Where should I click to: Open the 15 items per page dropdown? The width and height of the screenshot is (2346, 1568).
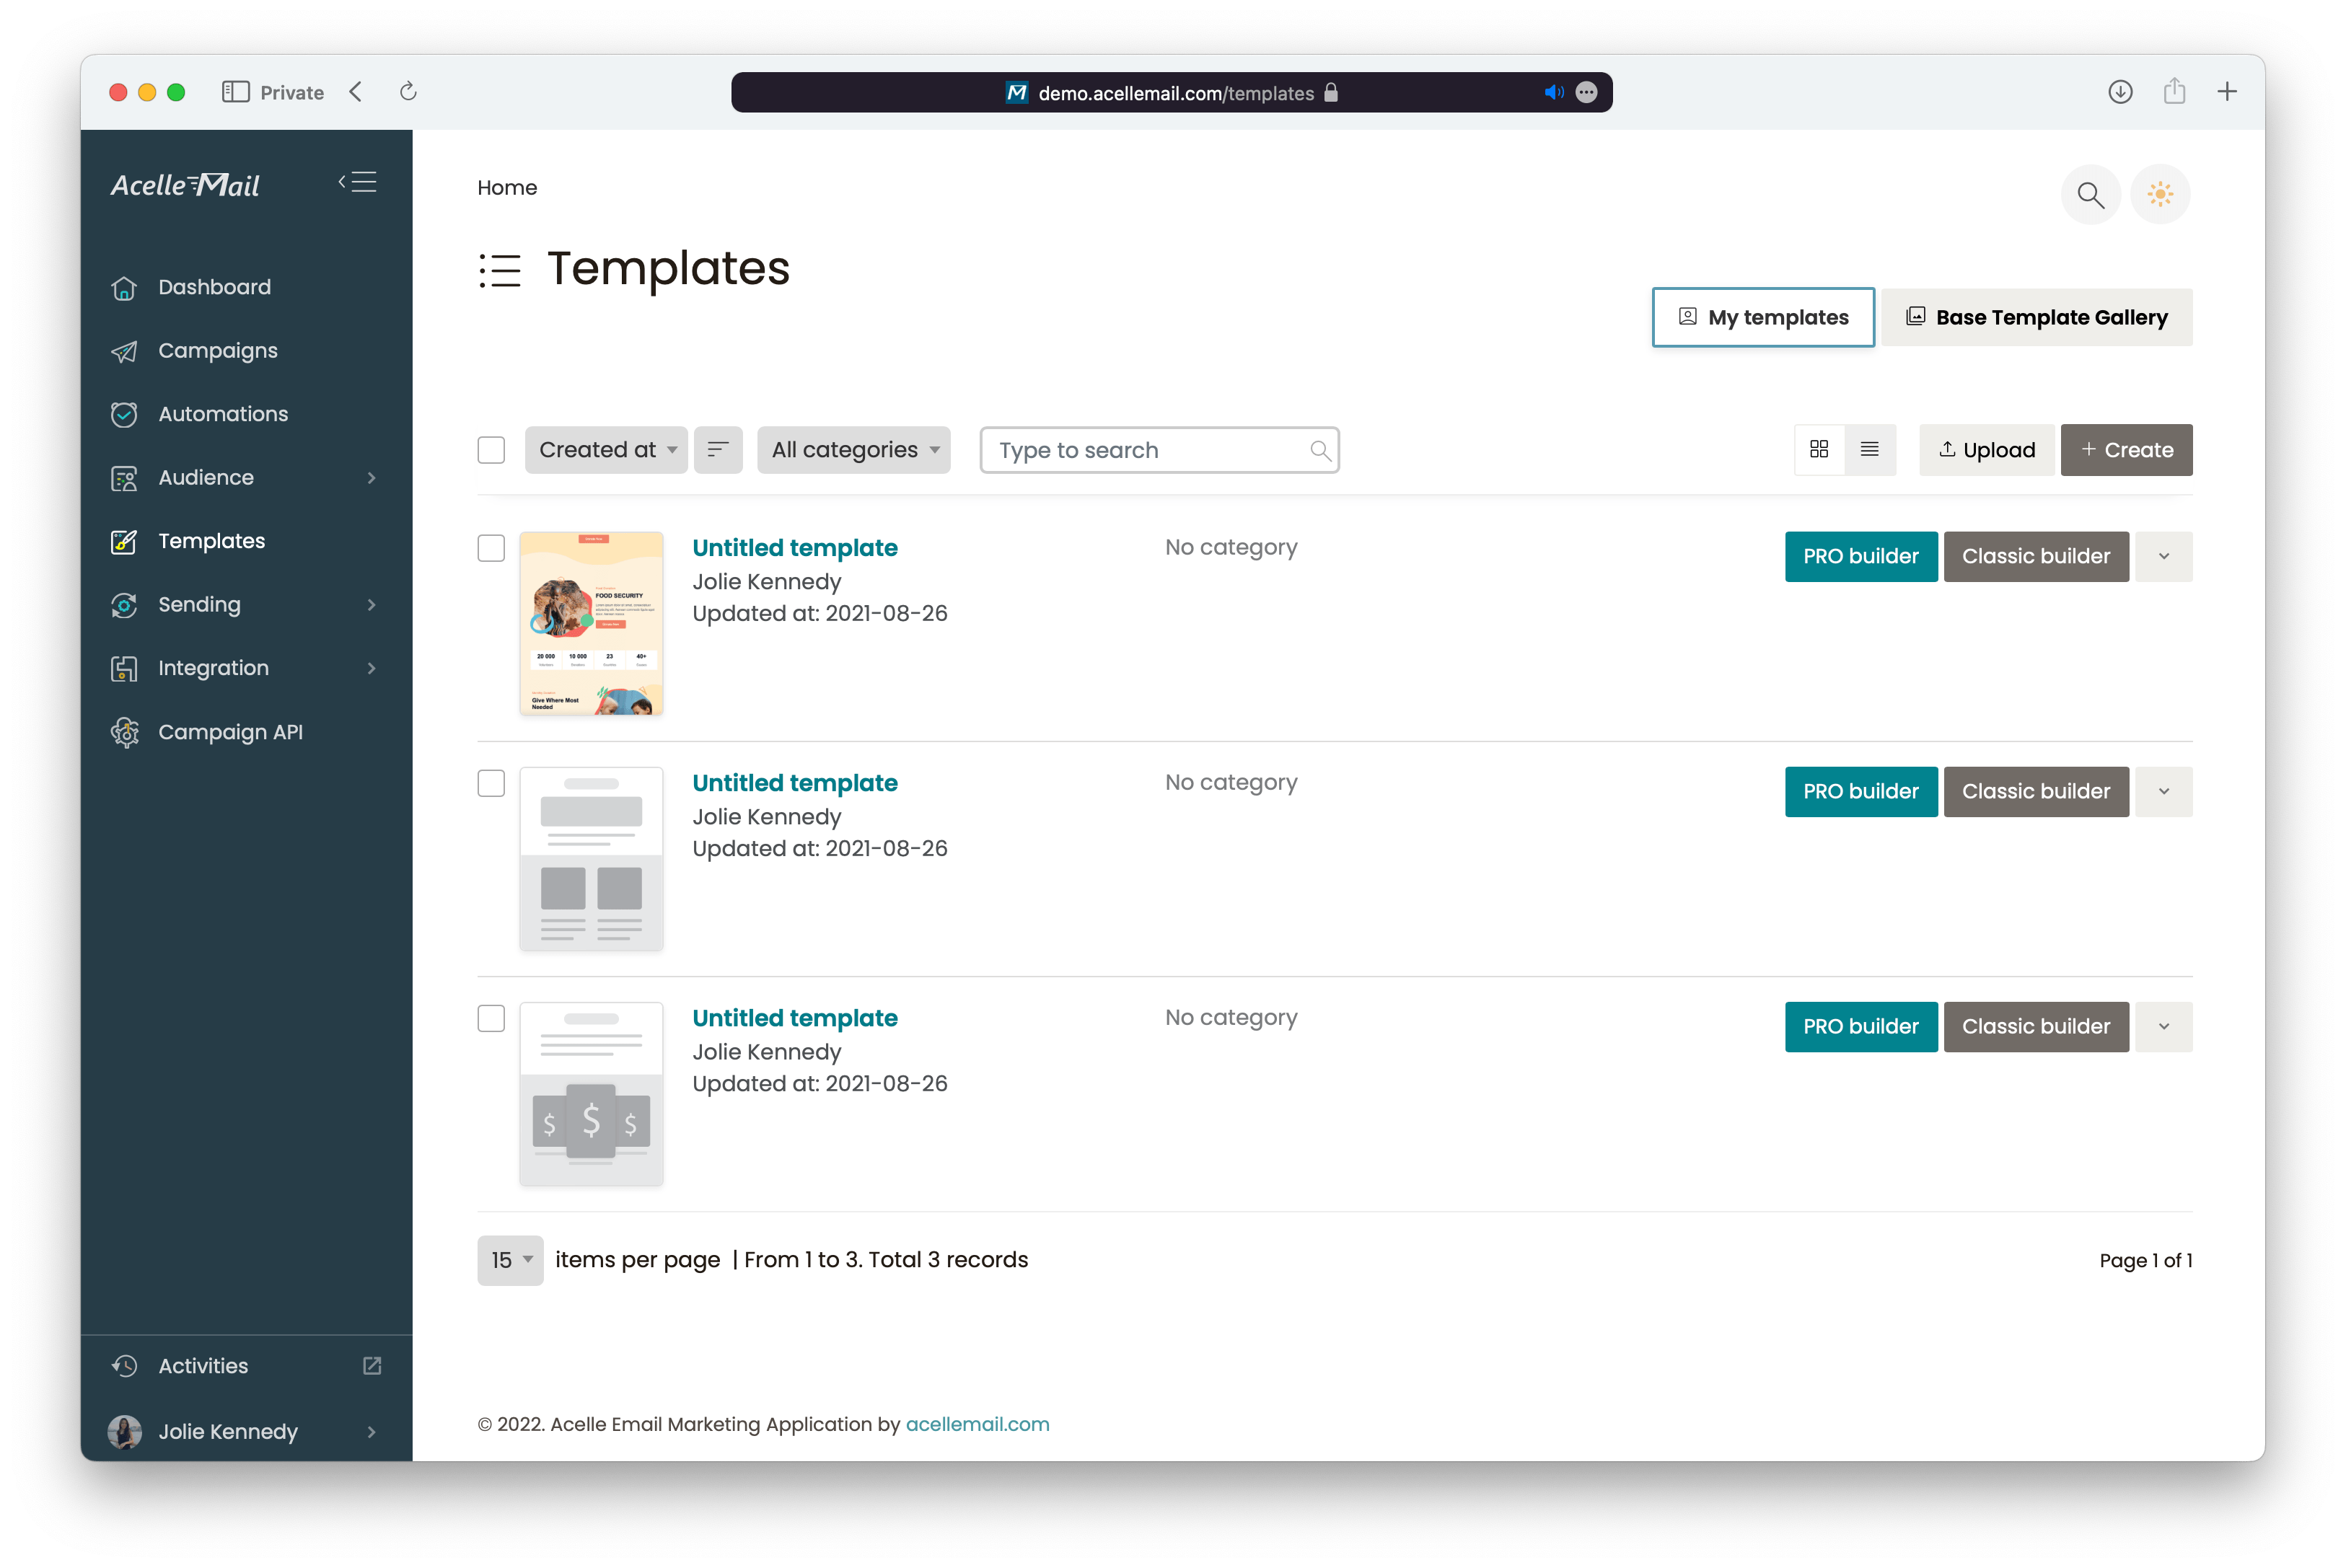pos(510,1260)
